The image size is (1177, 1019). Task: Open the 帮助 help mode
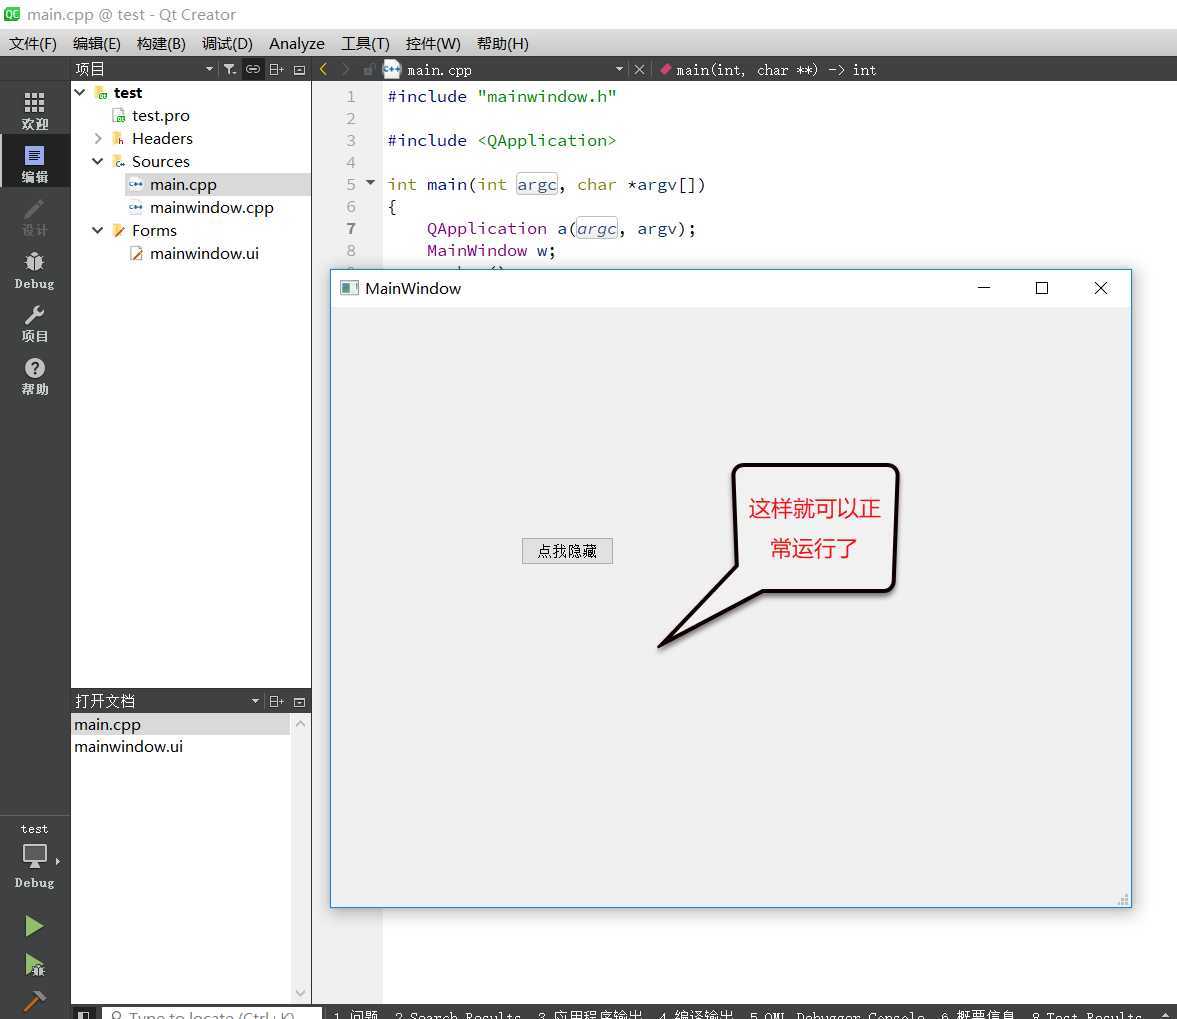click(35, 376)
